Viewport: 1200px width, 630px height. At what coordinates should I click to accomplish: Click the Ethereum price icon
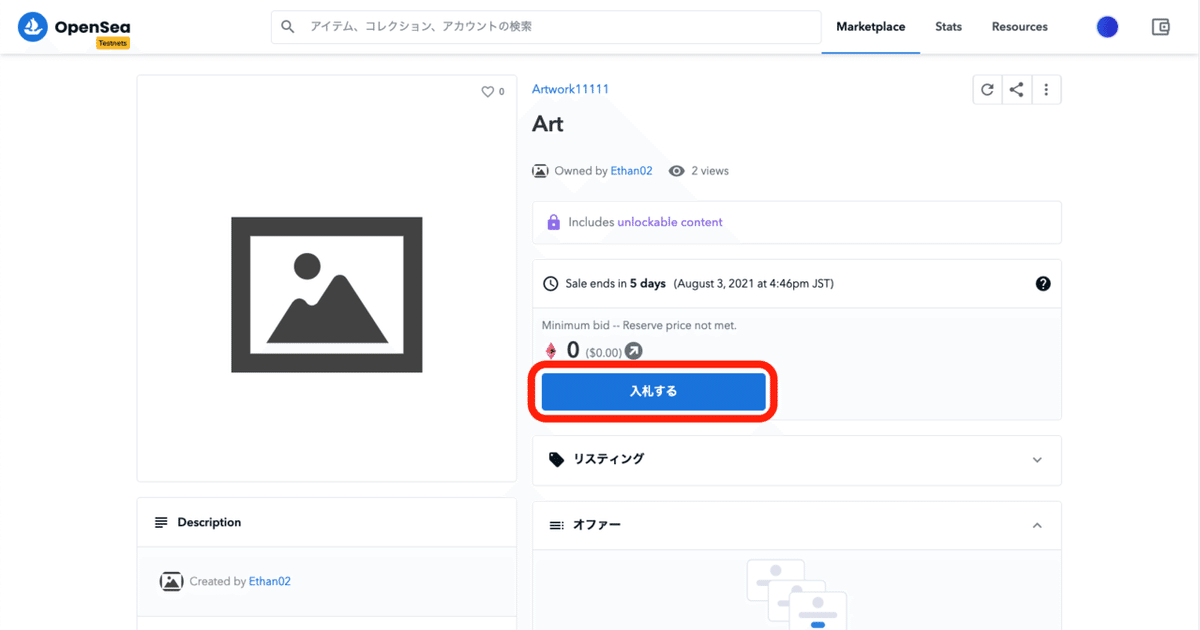tap(550, 351)
